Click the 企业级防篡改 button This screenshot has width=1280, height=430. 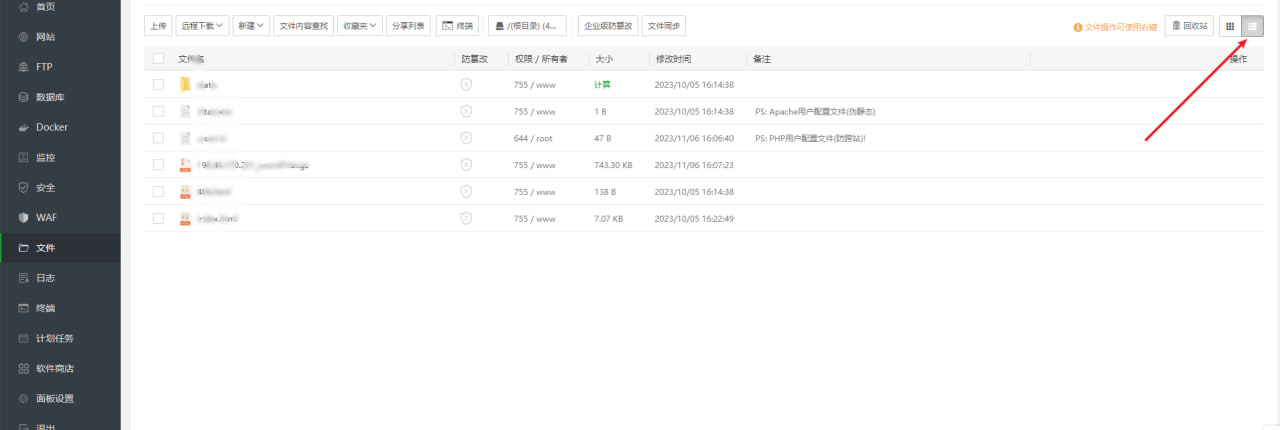tap(608, 26)
